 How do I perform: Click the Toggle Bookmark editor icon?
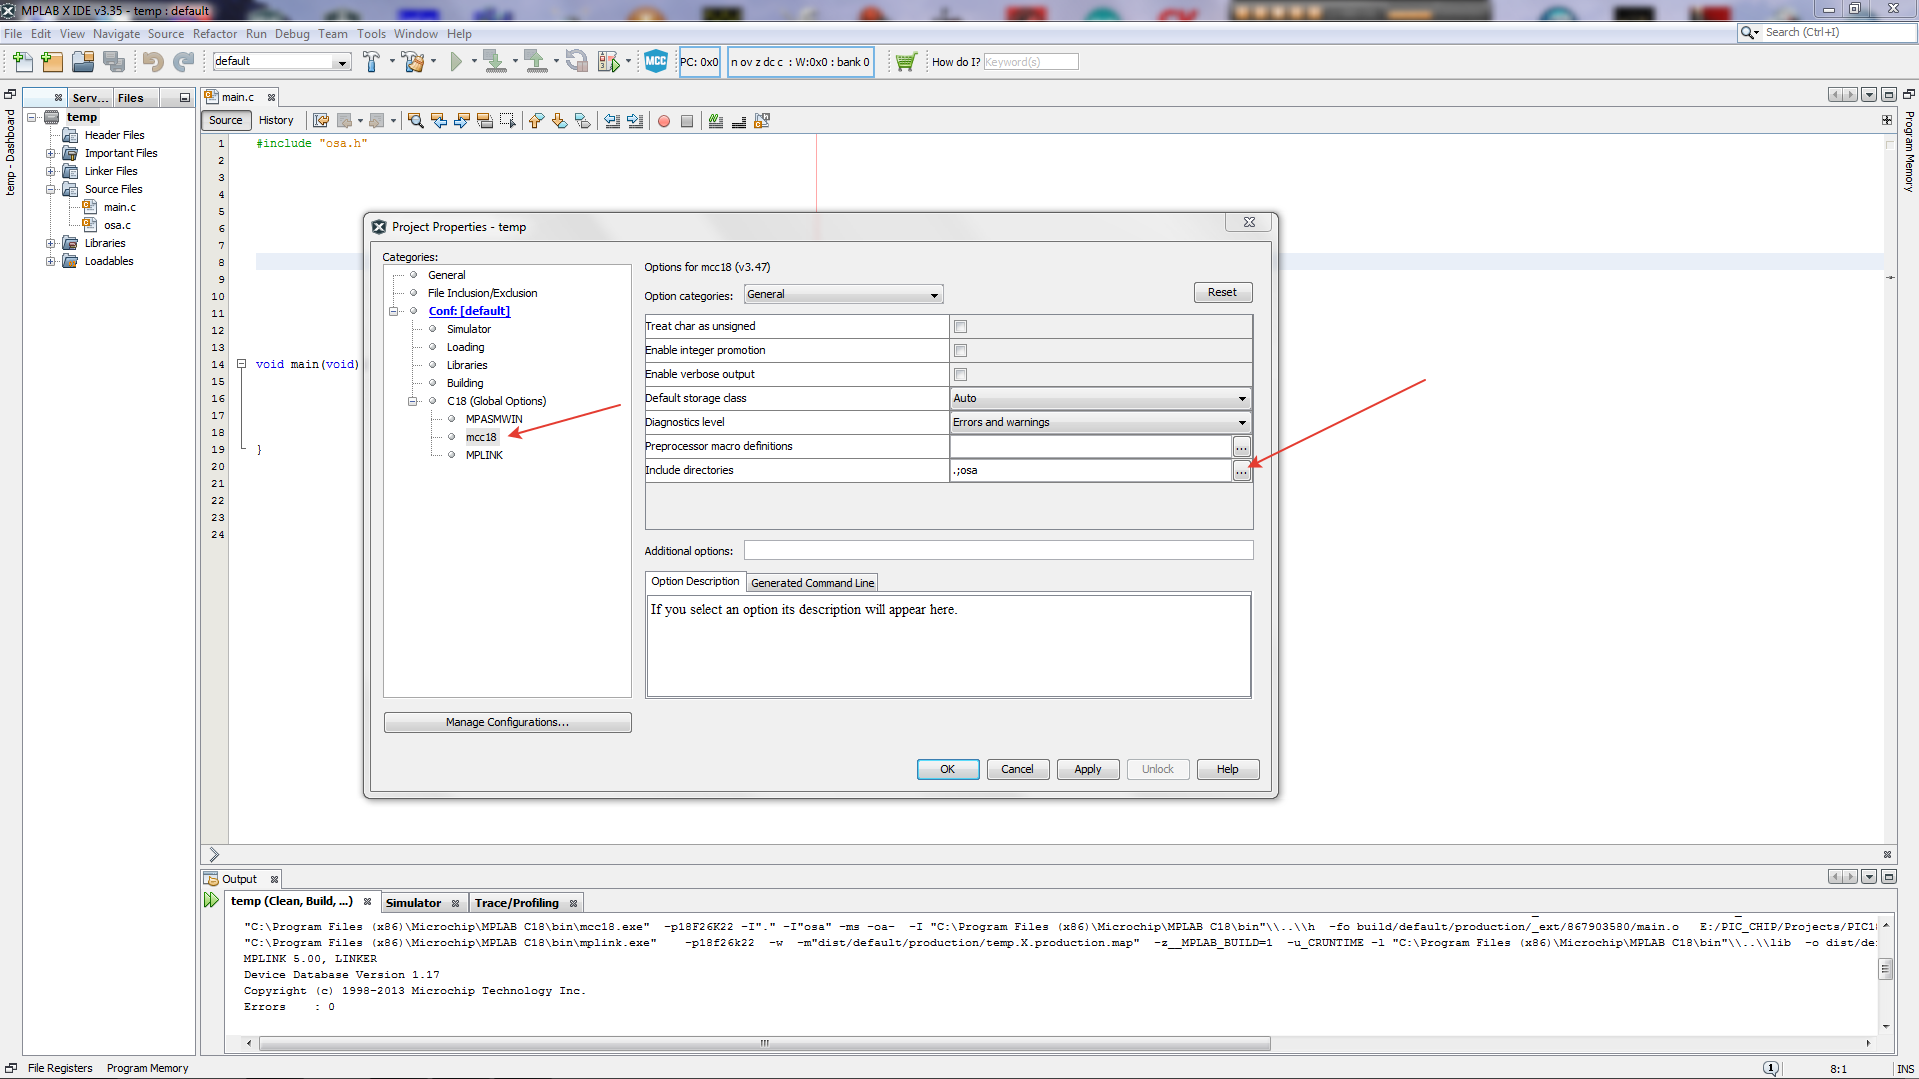583,121
